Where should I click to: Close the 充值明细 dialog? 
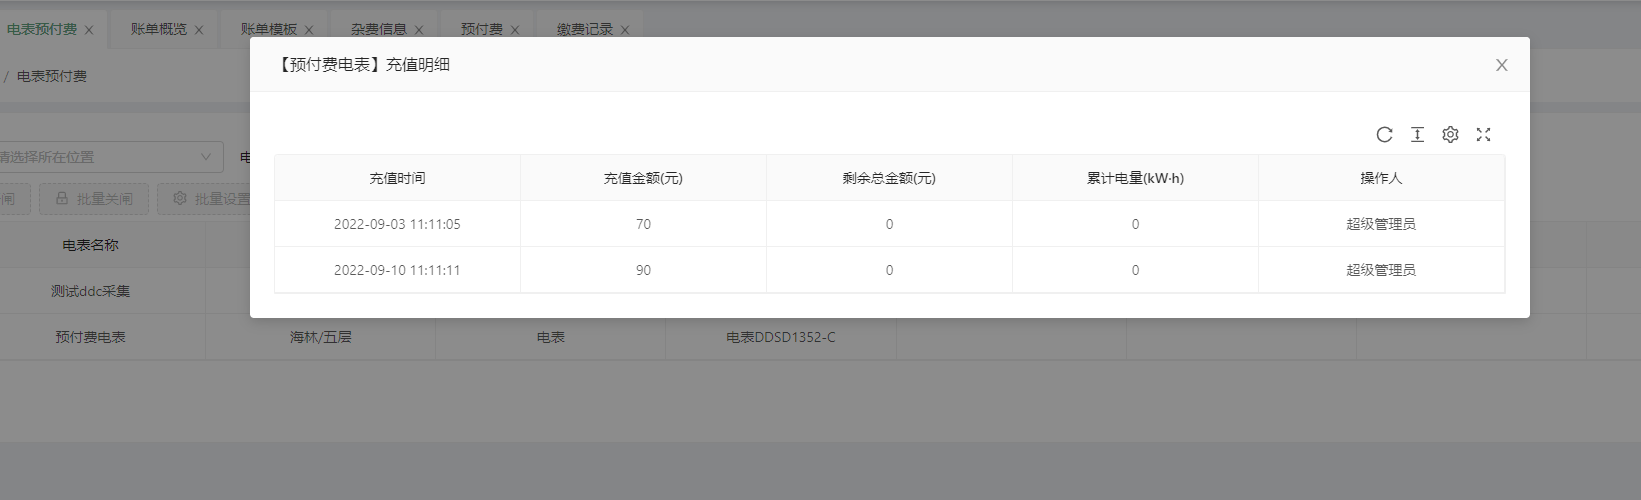[x=1501, y=65]
